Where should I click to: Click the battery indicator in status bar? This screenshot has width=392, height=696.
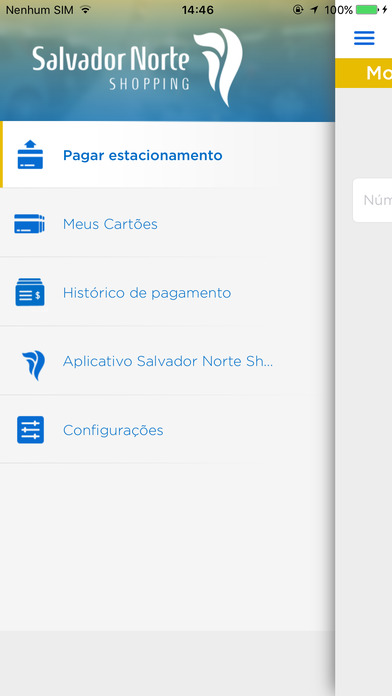coord(367,10)
